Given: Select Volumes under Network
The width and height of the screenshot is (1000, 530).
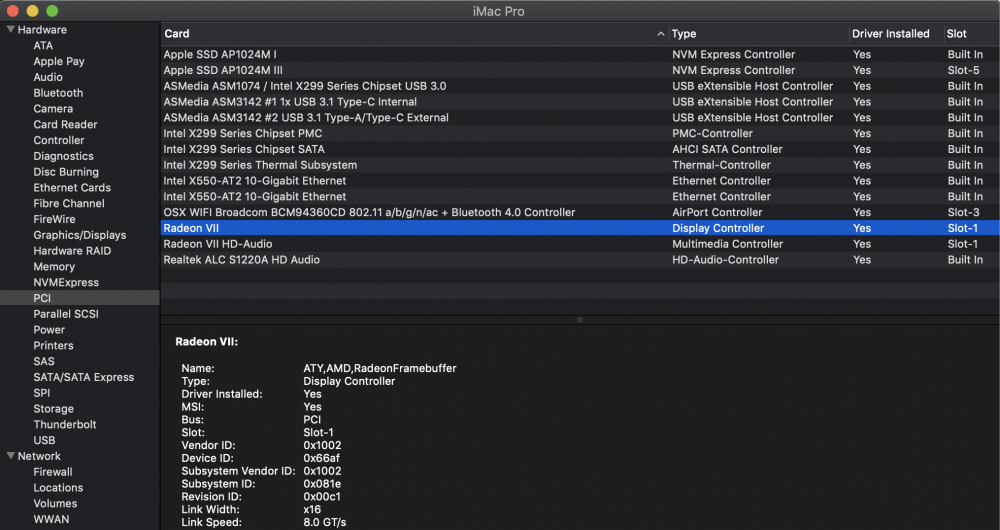Looking at the screenshot, I should tap(55, 503).
